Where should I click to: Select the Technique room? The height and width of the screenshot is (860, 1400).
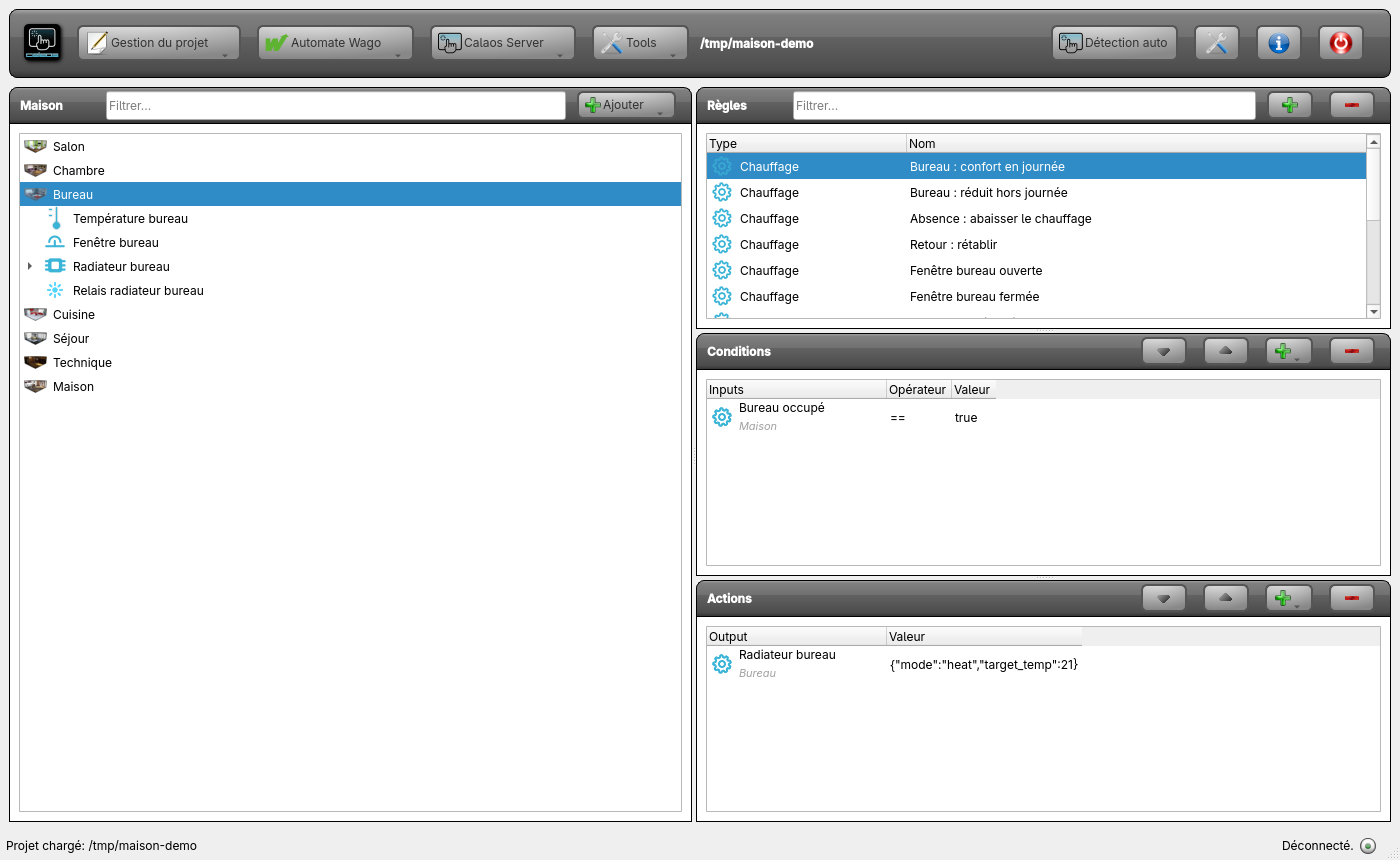[350, 363]
